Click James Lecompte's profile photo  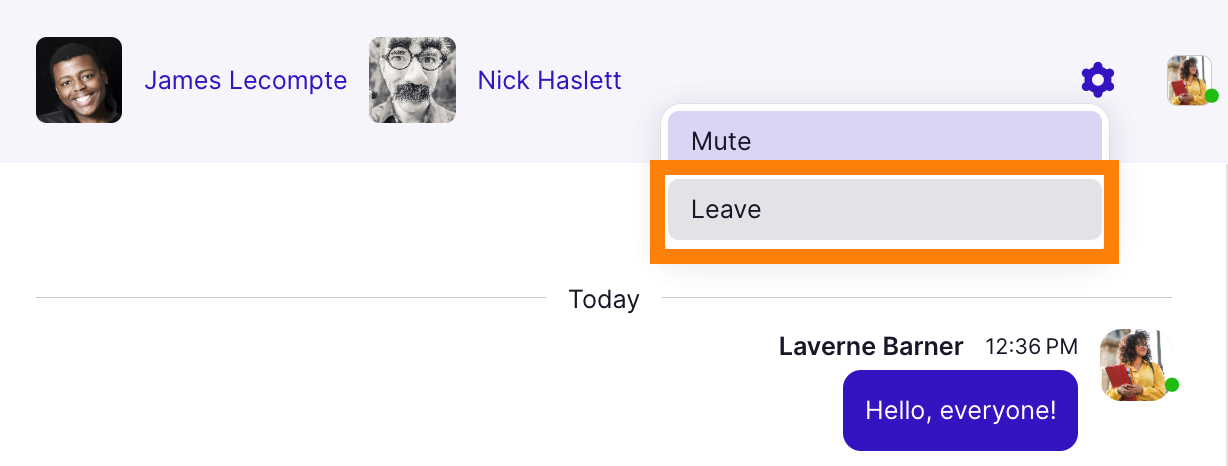pyautogui.click(x=79, y=80)
